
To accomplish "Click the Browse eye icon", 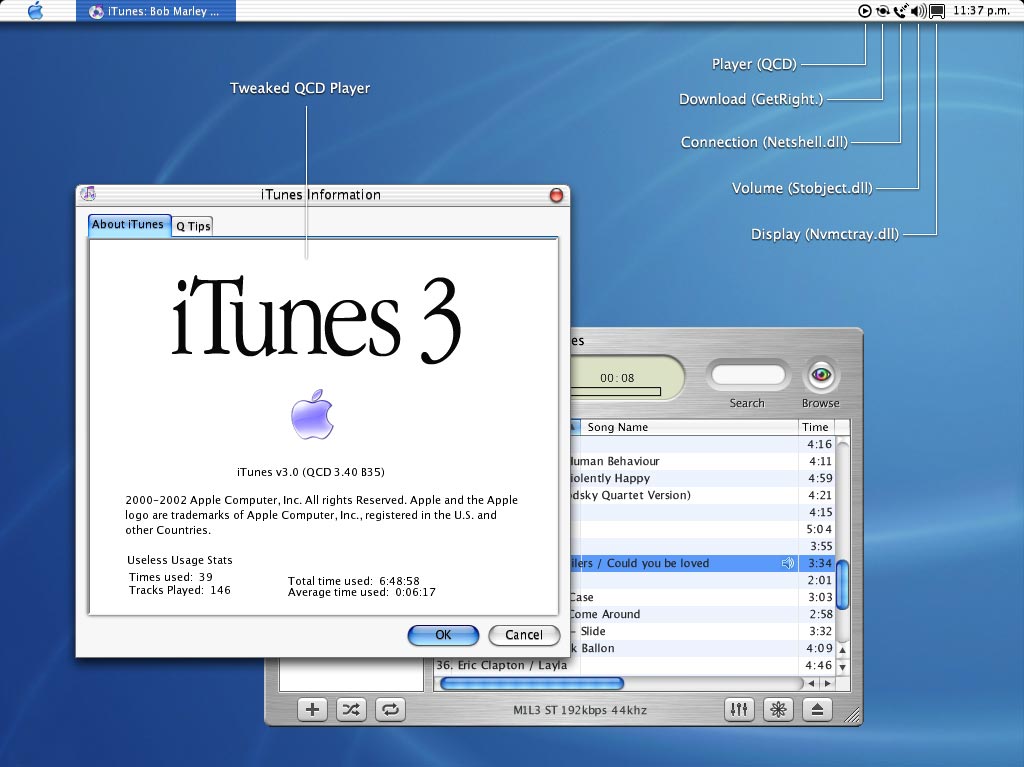I will click(x=821, y=375).
